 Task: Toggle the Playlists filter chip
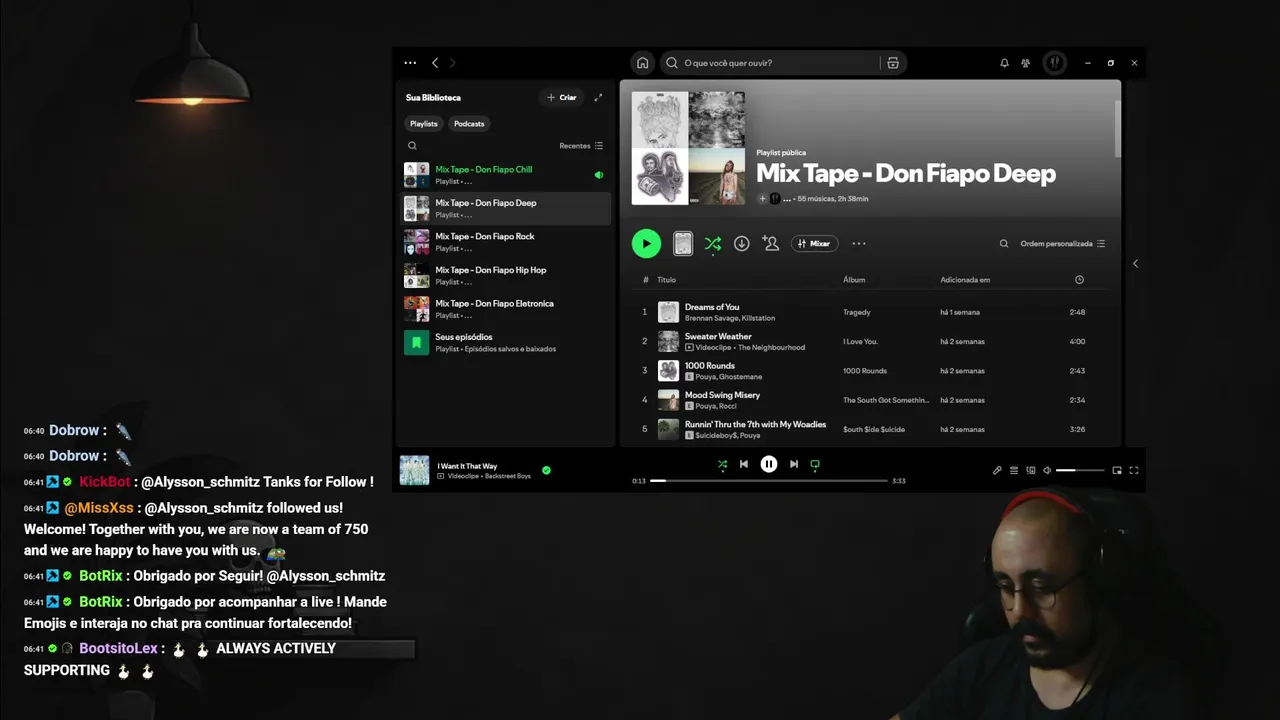click(x=424, y=124)
